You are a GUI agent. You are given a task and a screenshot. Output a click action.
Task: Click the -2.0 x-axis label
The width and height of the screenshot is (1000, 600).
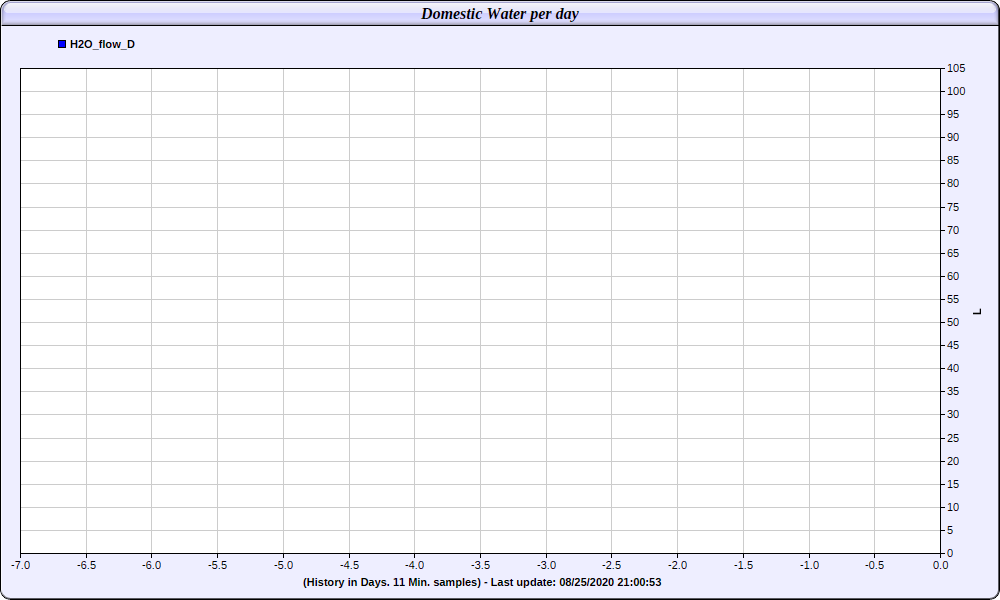coord(678,565)
